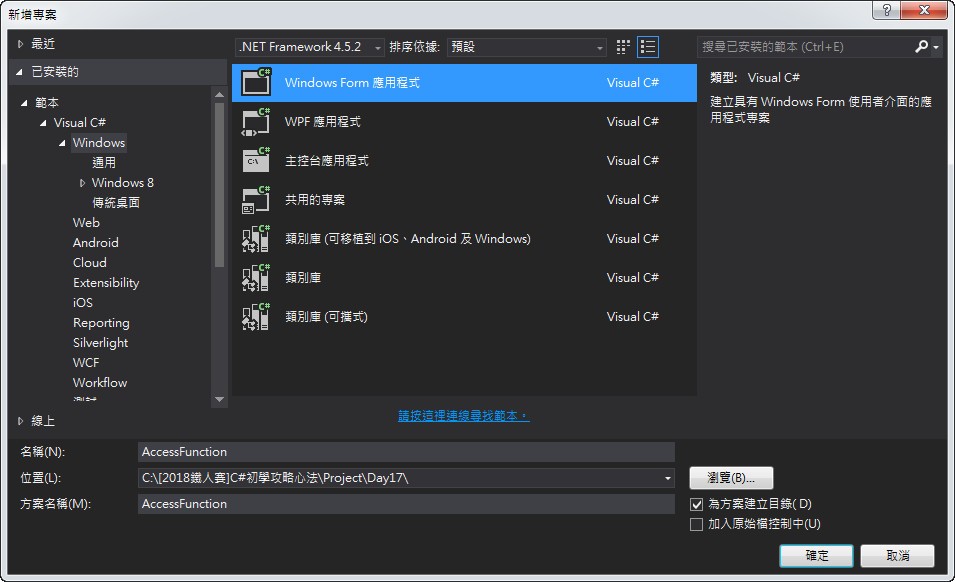Screen dimensions: 955x582
Task: Click the portable 類別庫 iOS Android icon
Action: point(256,239)
